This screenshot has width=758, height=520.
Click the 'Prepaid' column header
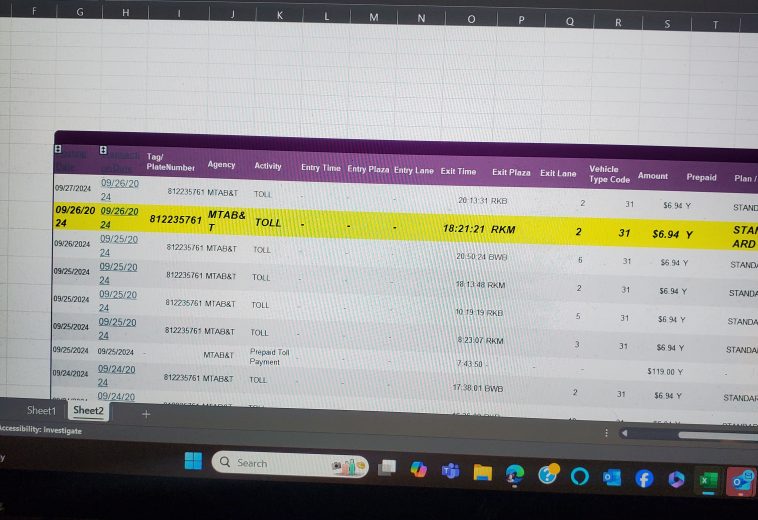click(701, 177)
